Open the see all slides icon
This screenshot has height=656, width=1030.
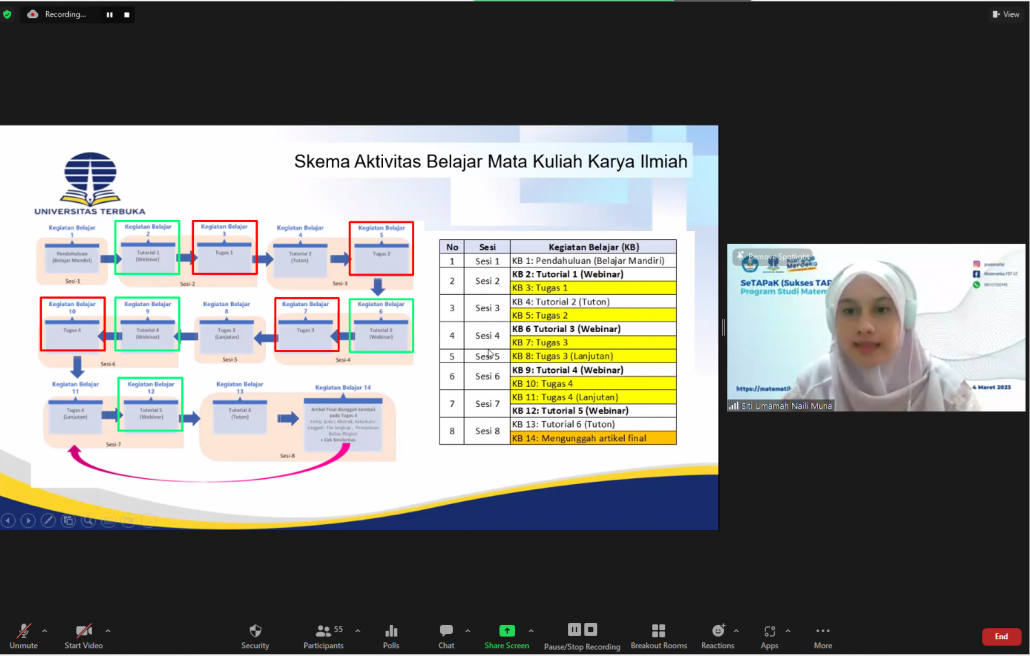point(68,521)
